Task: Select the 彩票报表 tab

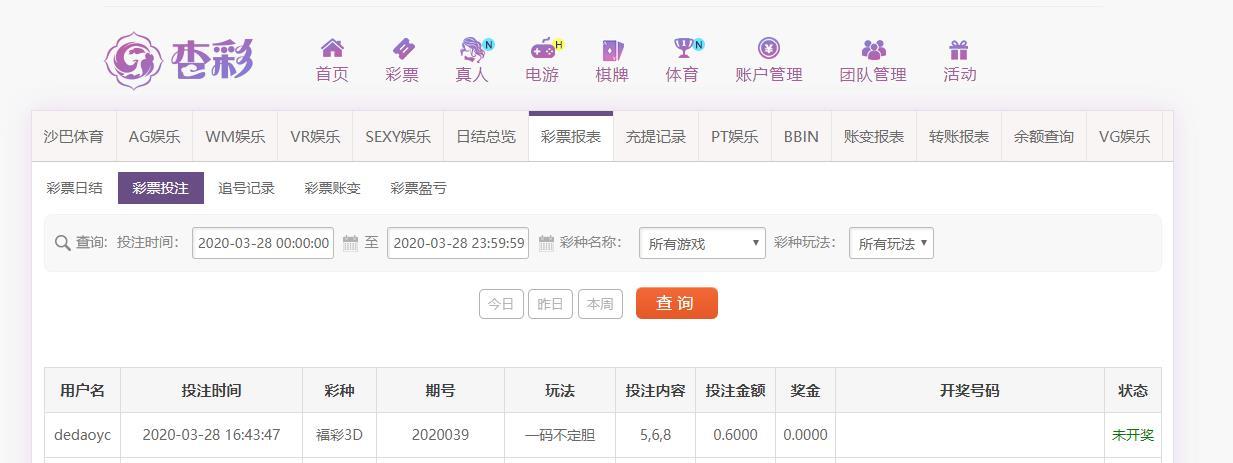Action: tap(571, 136)
